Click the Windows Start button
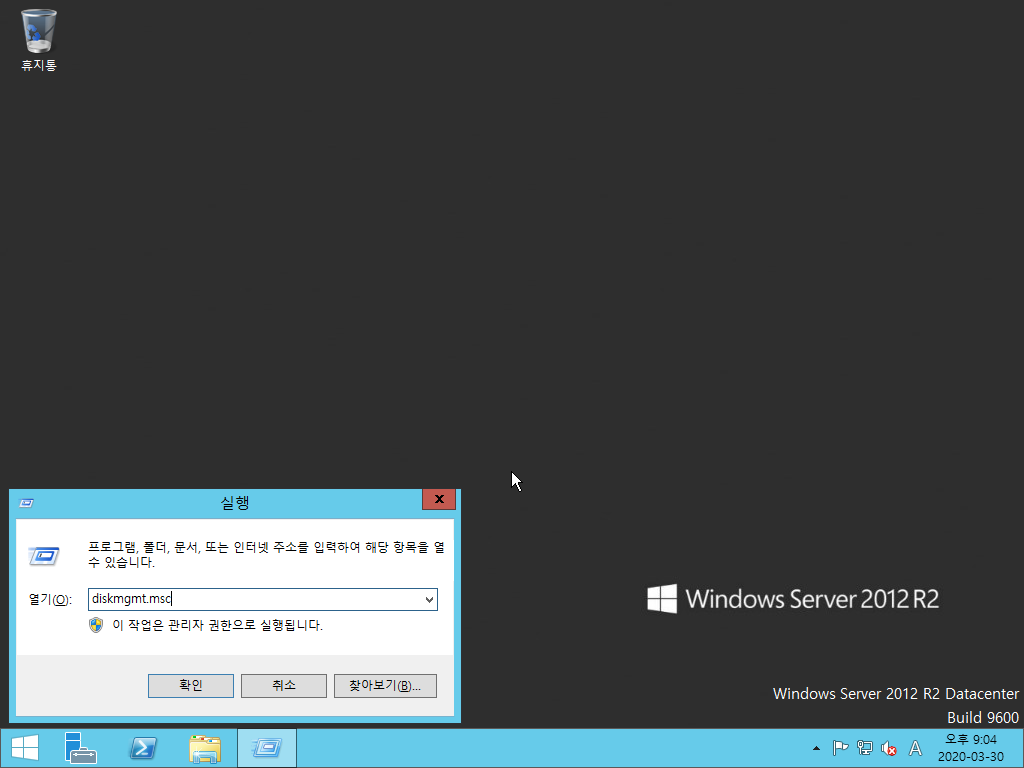 [x=25, y=748]
